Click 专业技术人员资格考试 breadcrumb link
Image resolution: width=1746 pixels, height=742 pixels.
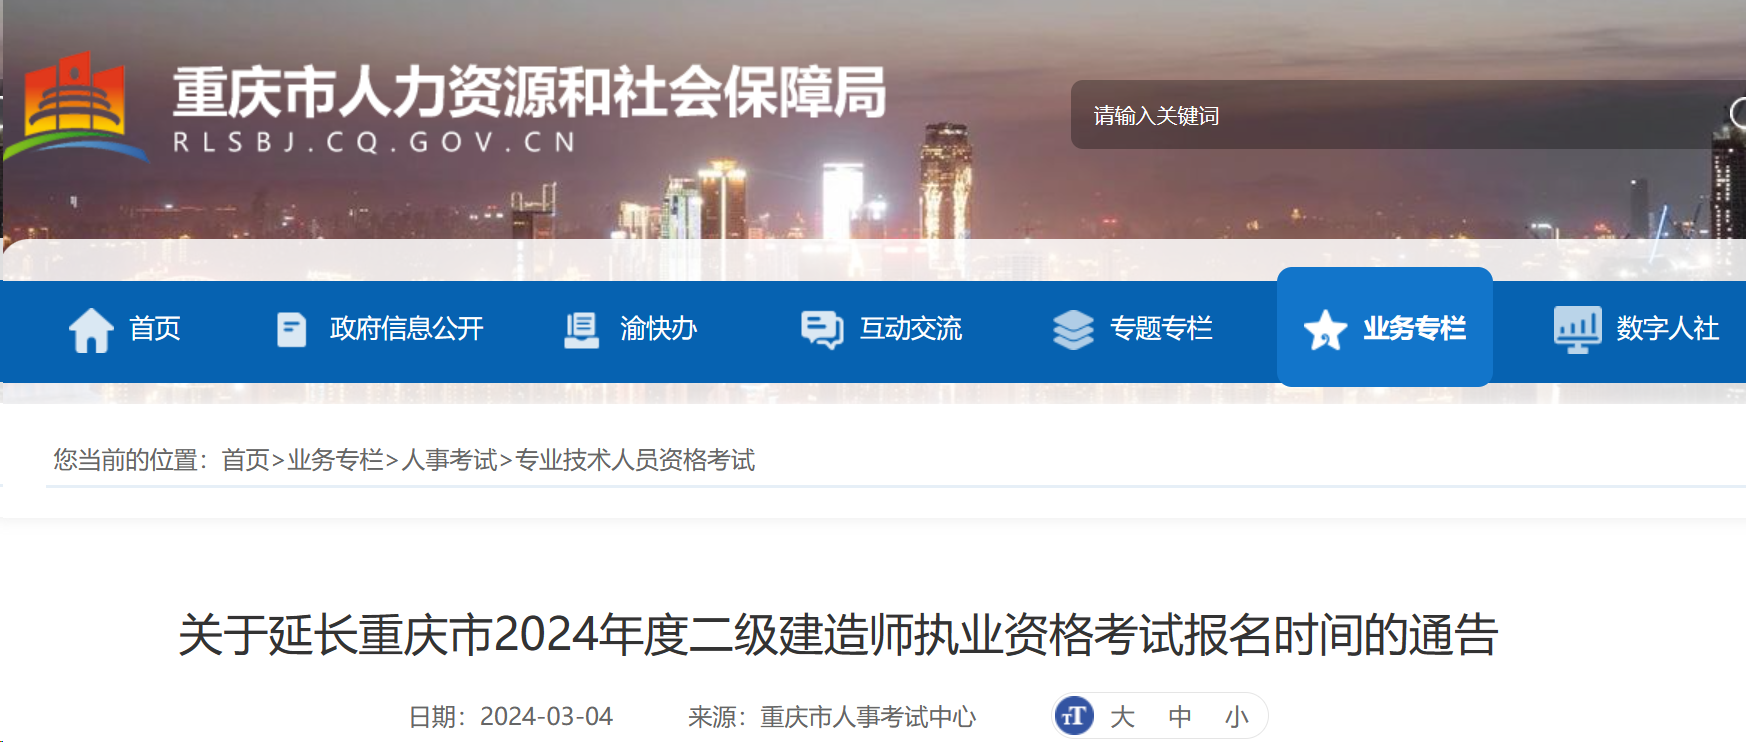[635, 460]
